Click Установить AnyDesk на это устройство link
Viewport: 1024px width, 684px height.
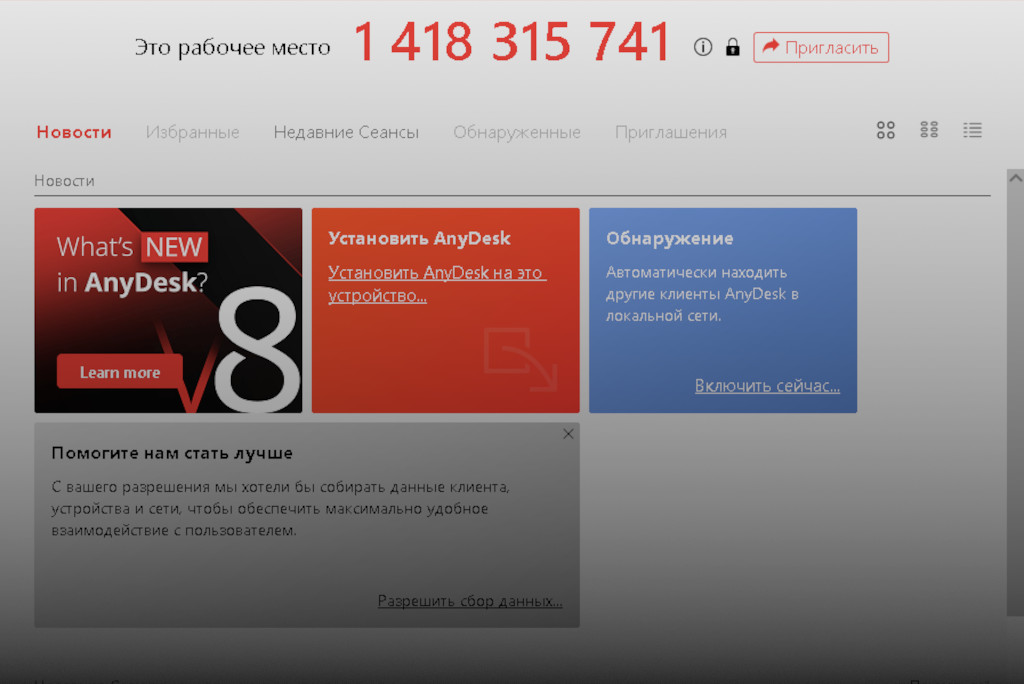click(437, 284)
